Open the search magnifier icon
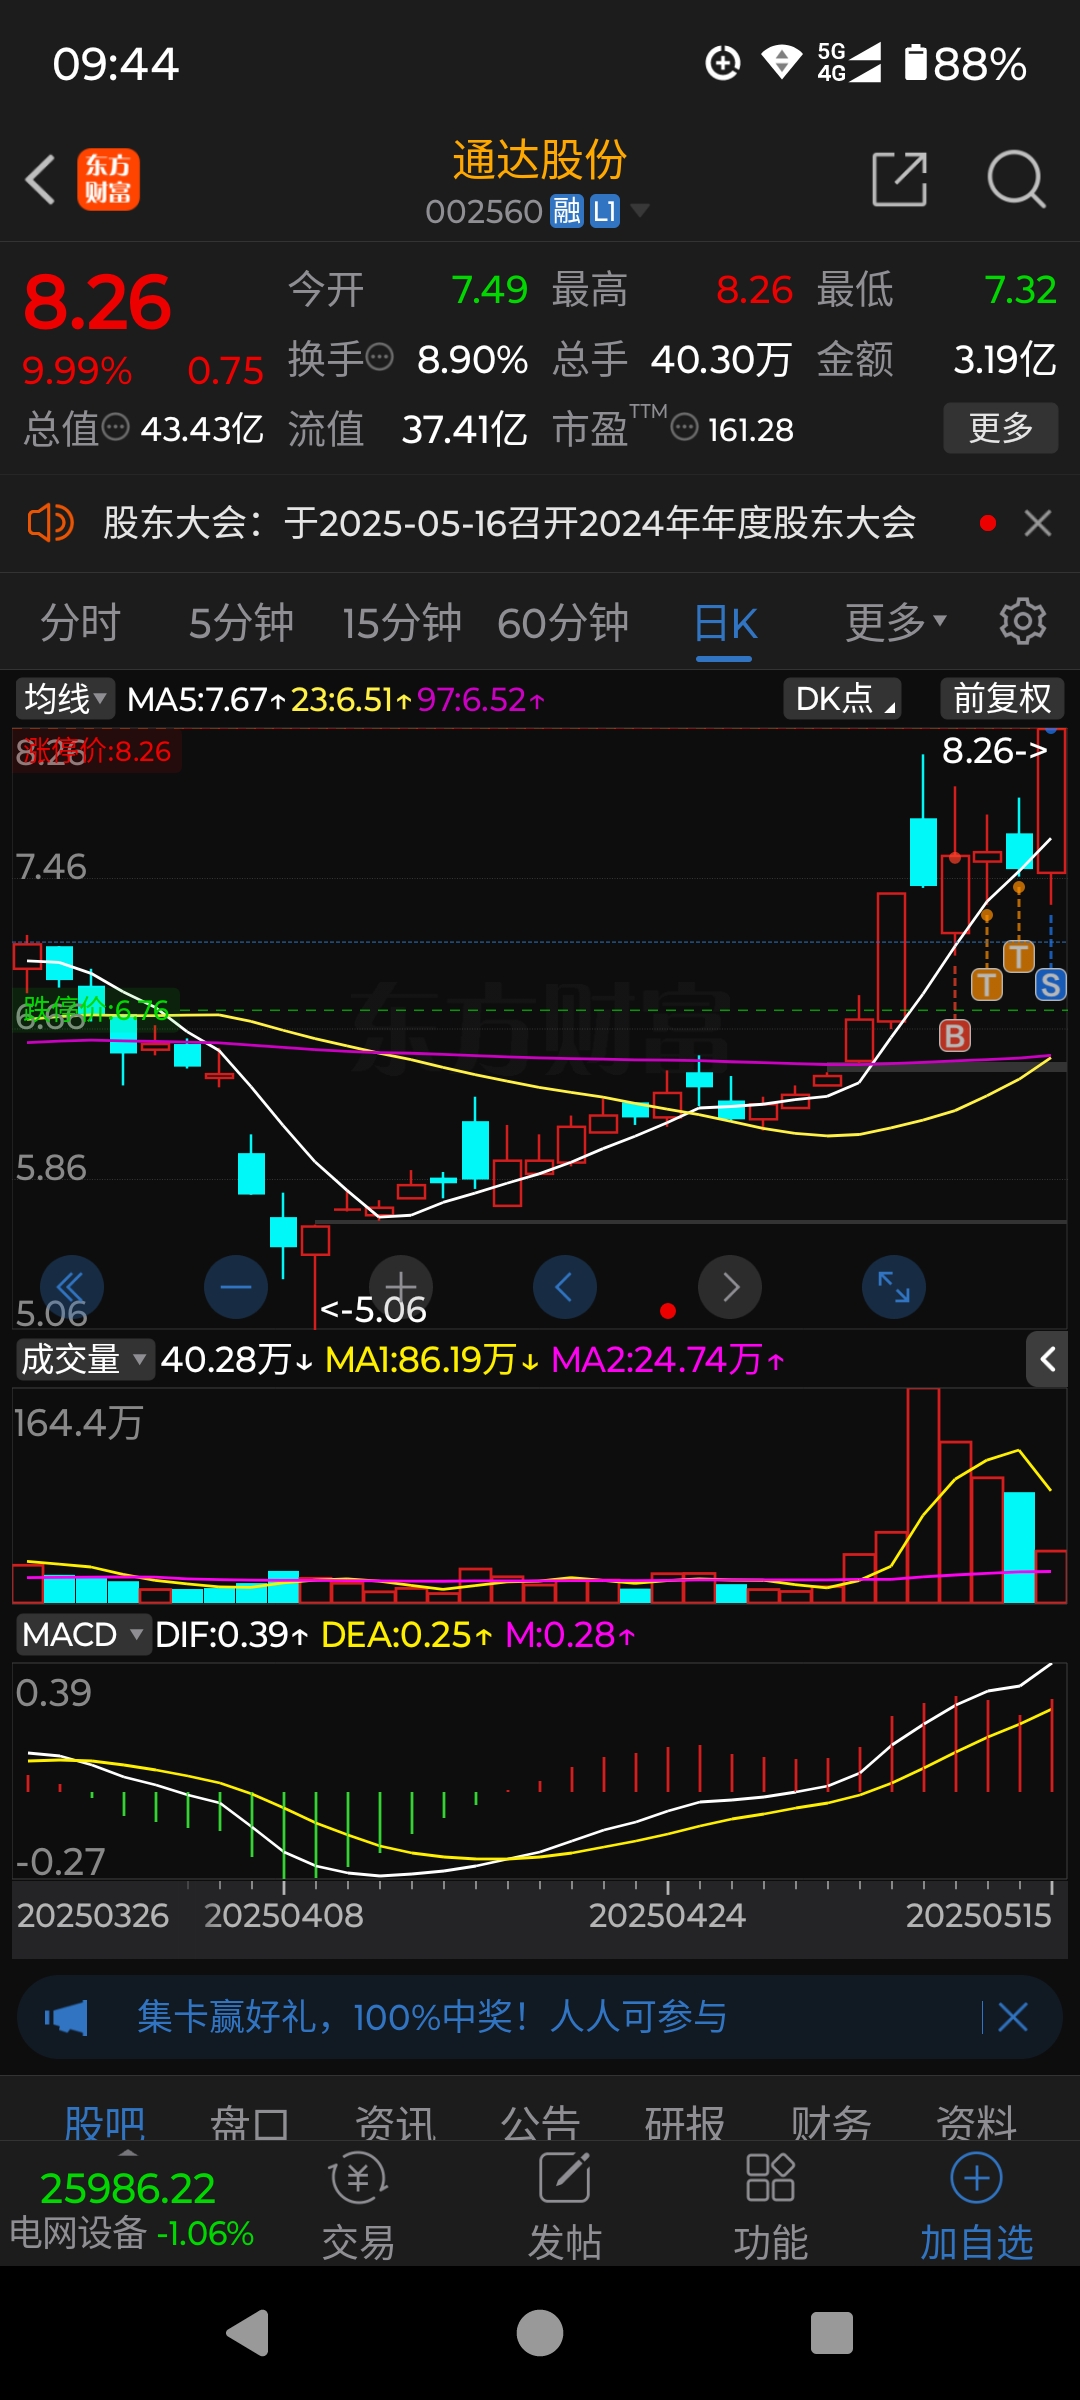The width and height of the screenshot is (1080, 2400). 1016,180
